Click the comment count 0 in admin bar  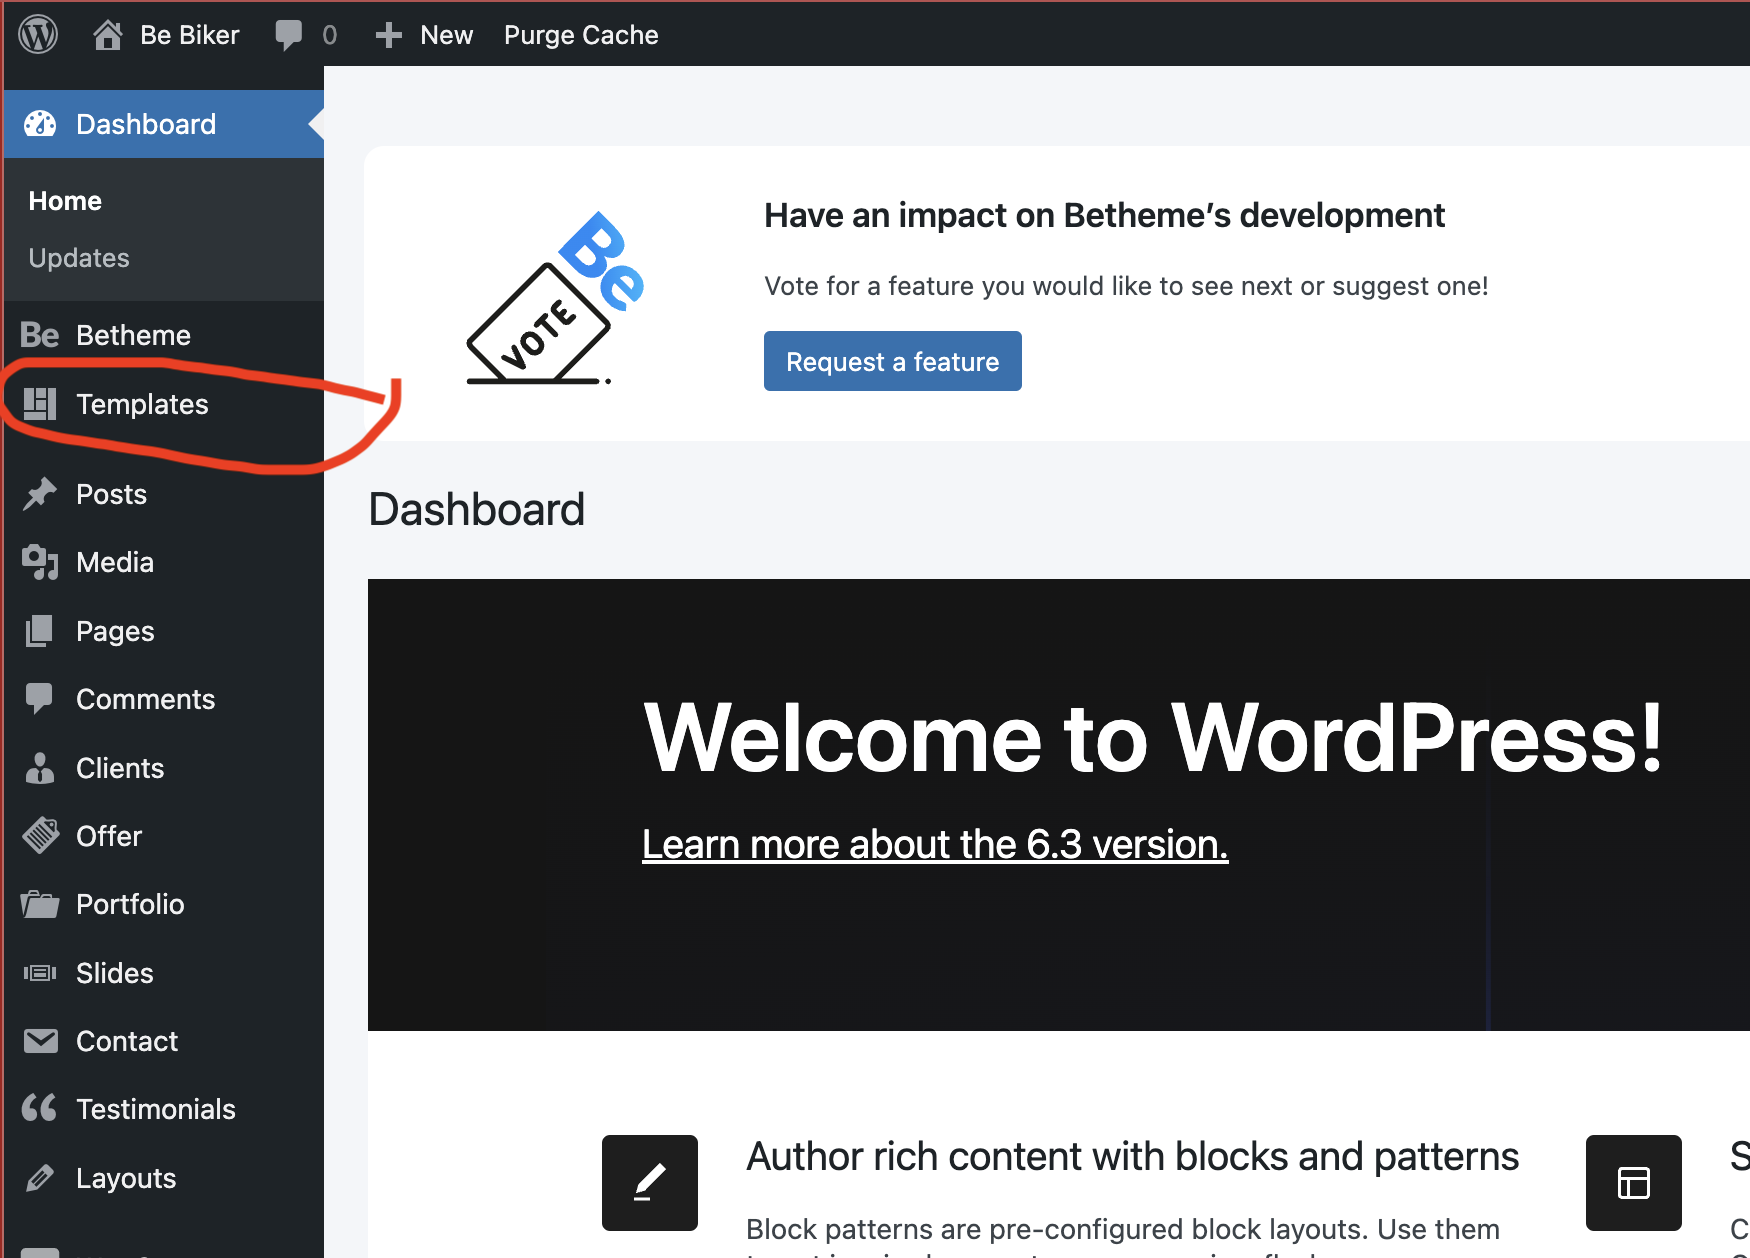330,36
